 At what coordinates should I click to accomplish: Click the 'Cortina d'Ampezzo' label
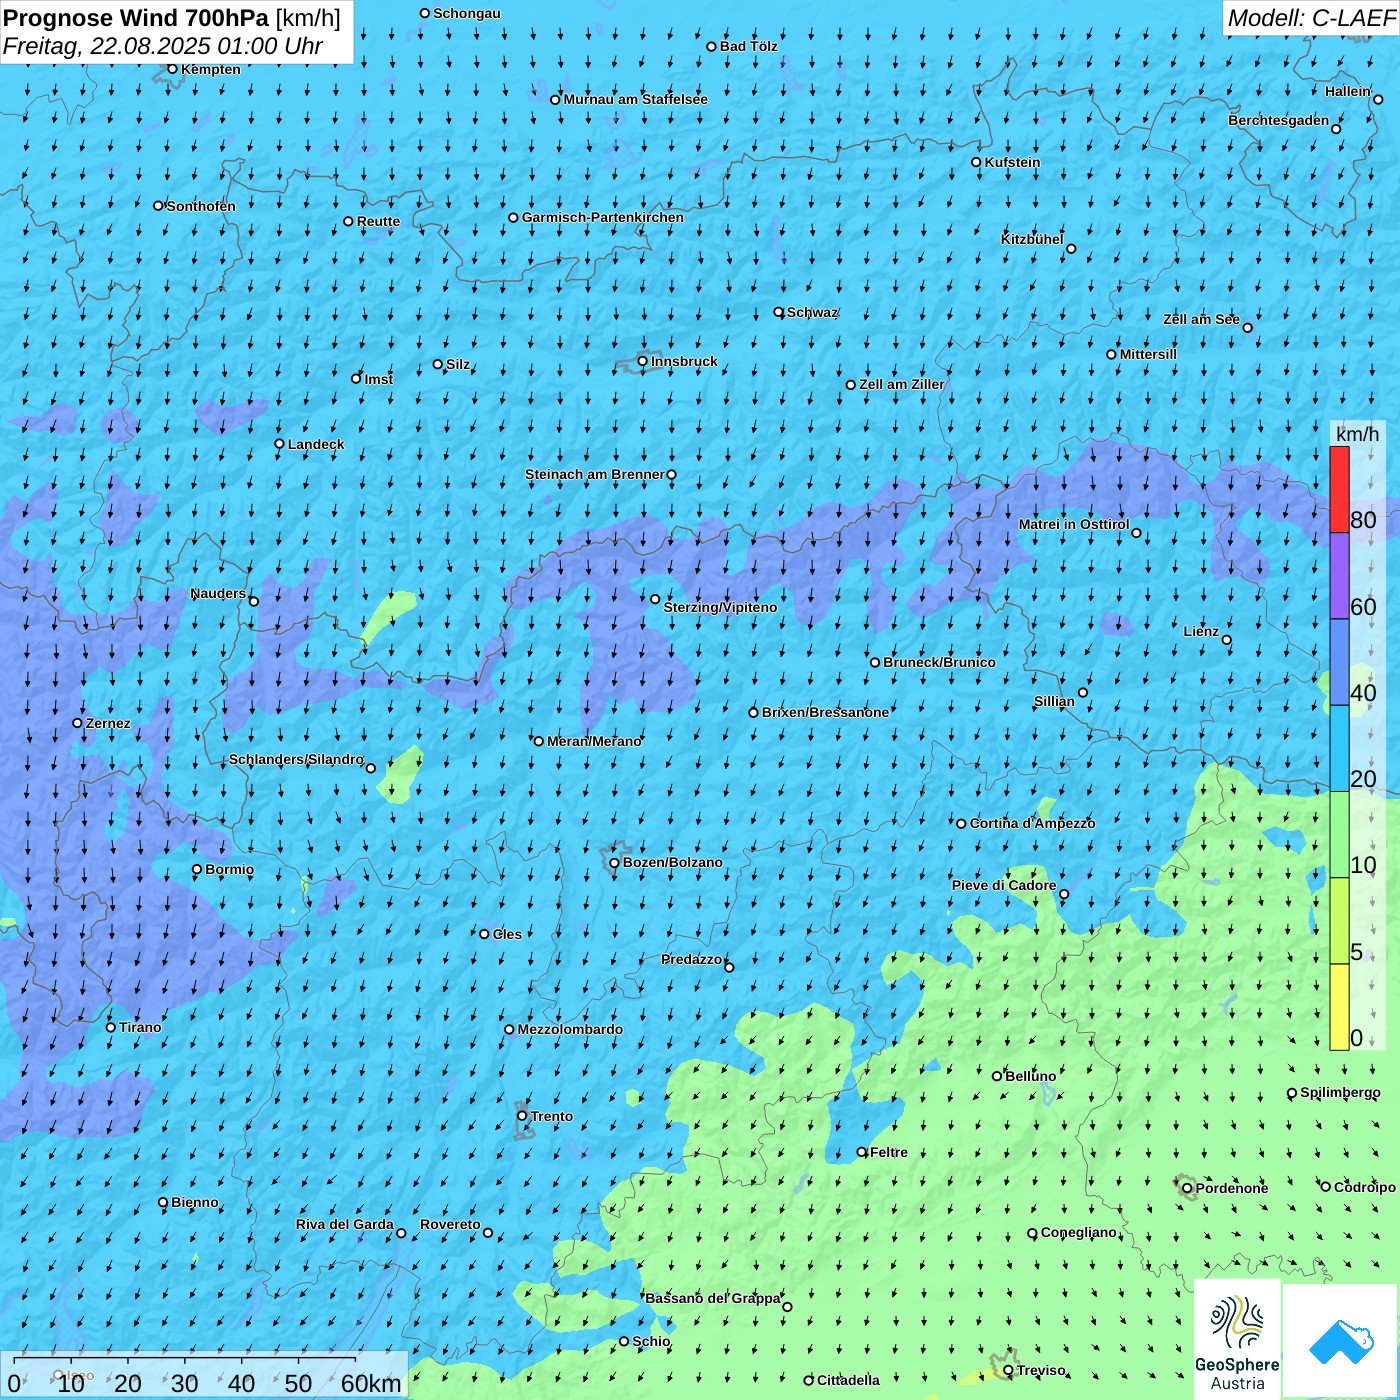coord(1032,823)
